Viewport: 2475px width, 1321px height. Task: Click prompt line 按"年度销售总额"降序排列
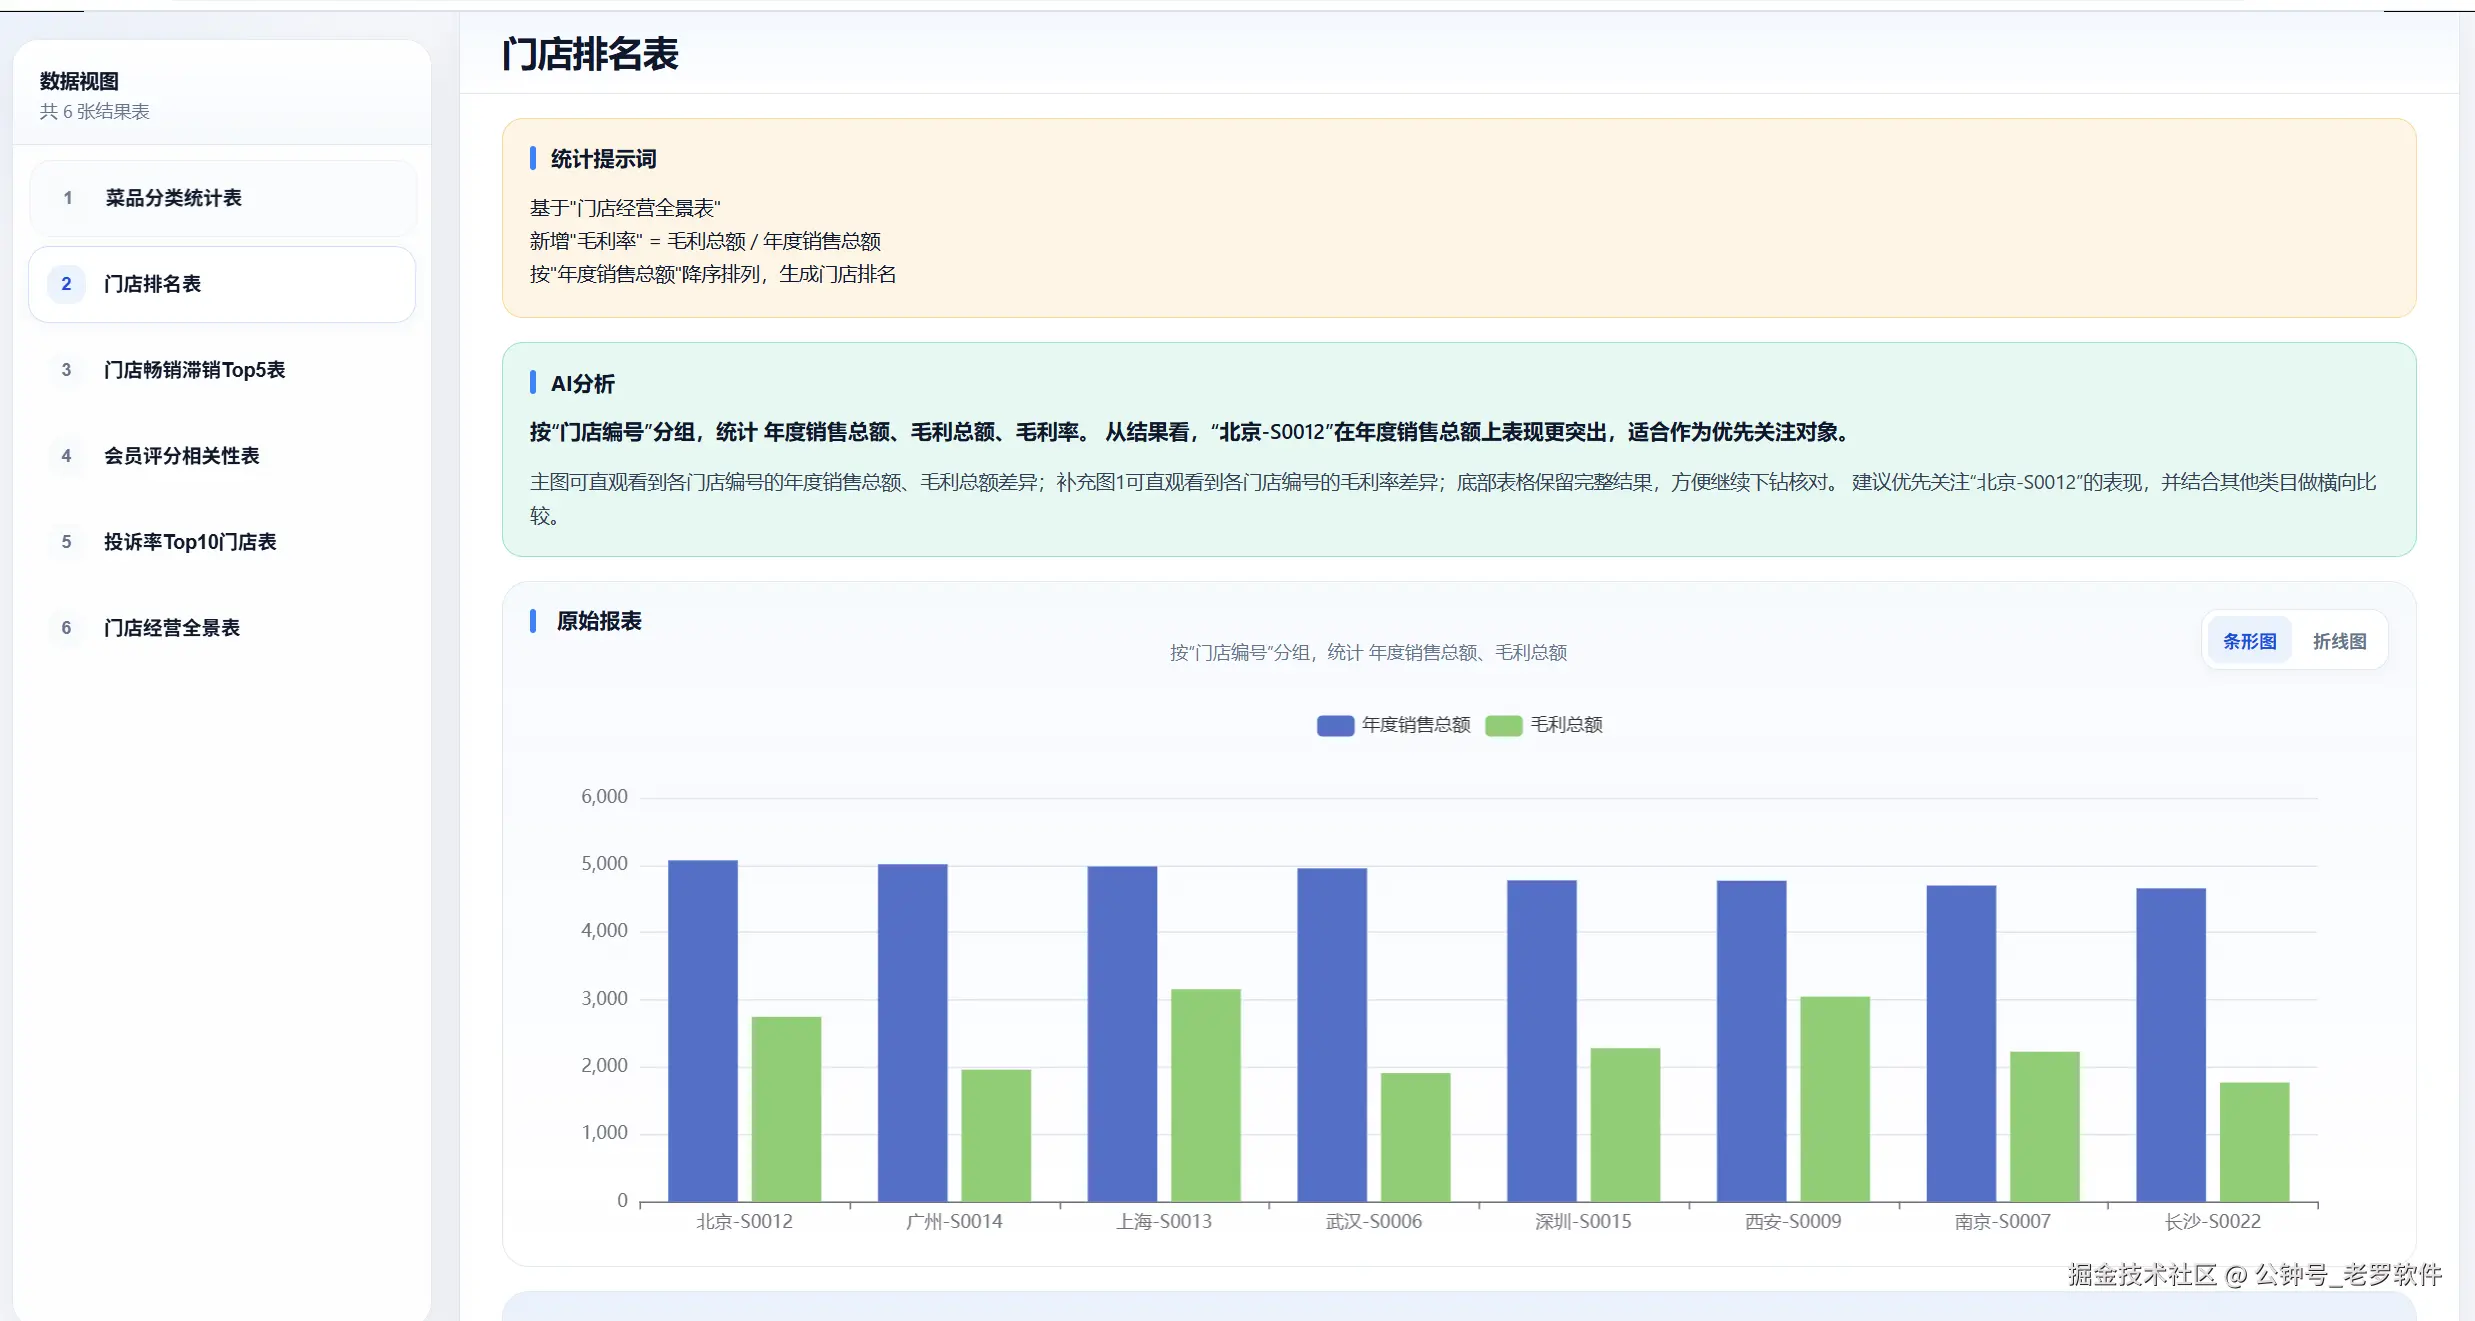713,274
